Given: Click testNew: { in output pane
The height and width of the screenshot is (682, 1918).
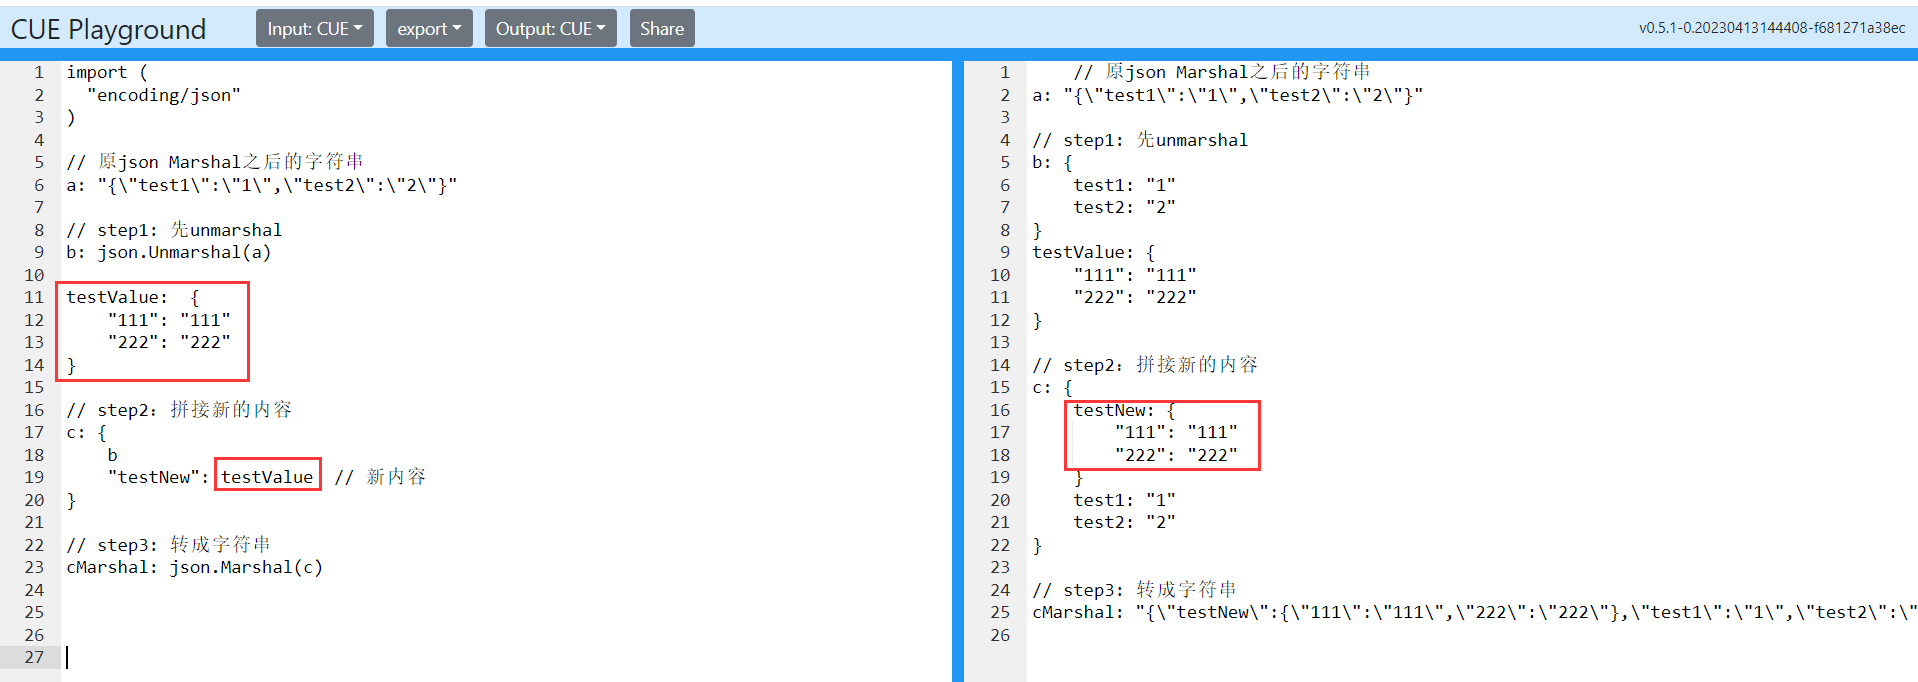Looking at the screenshot, I should [x=1125, y=410].
